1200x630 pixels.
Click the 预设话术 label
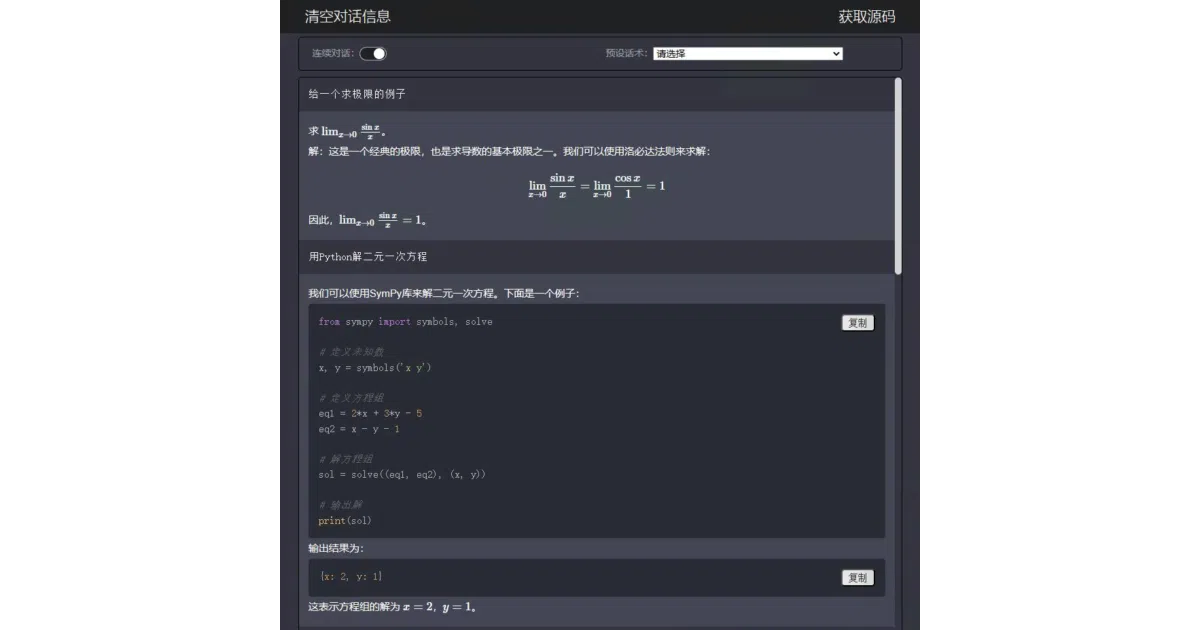[x=627, y=54]
